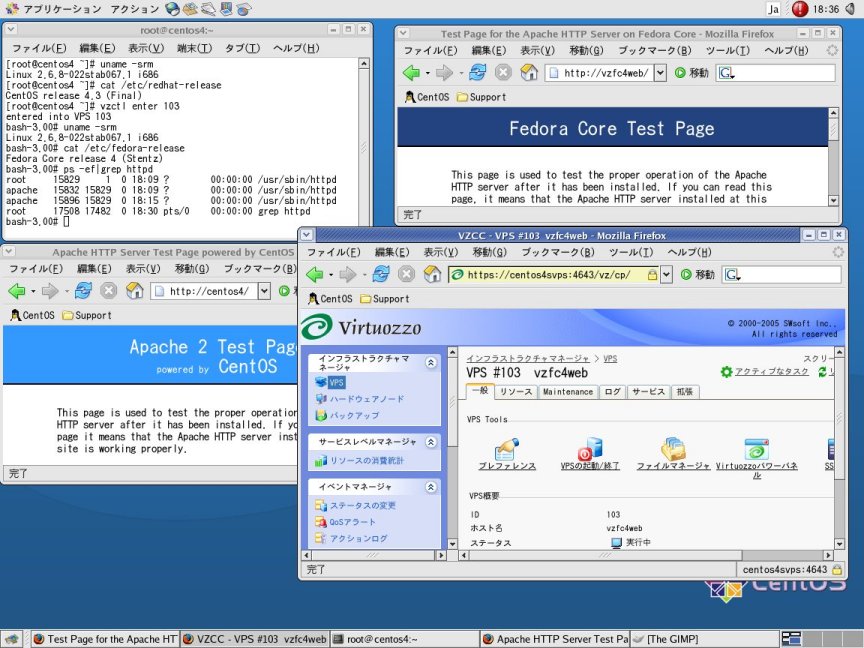Click the アクティブなタスク link
Screen dimensions: 864x648
coord(771,372)
